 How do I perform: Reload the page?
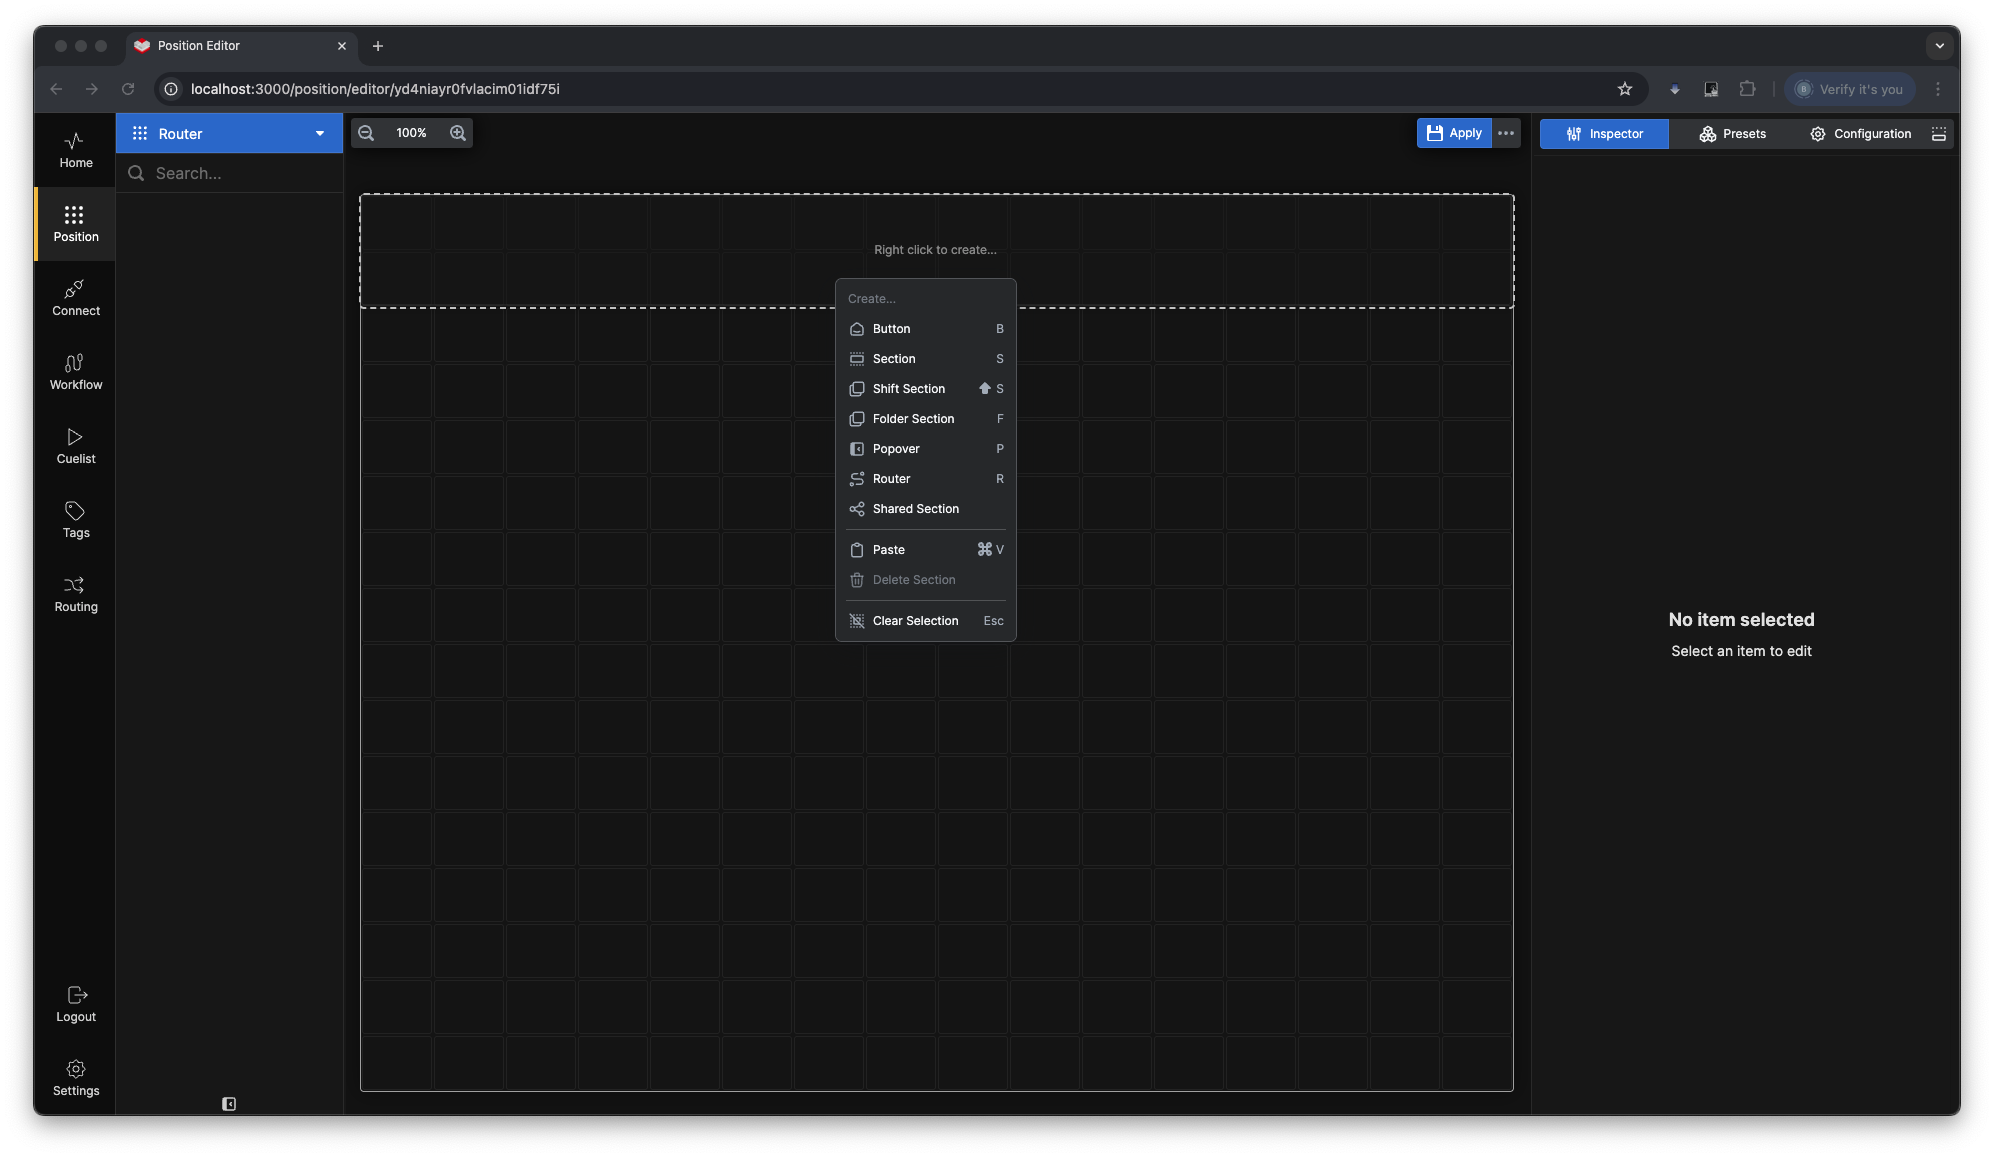(128, 89)
